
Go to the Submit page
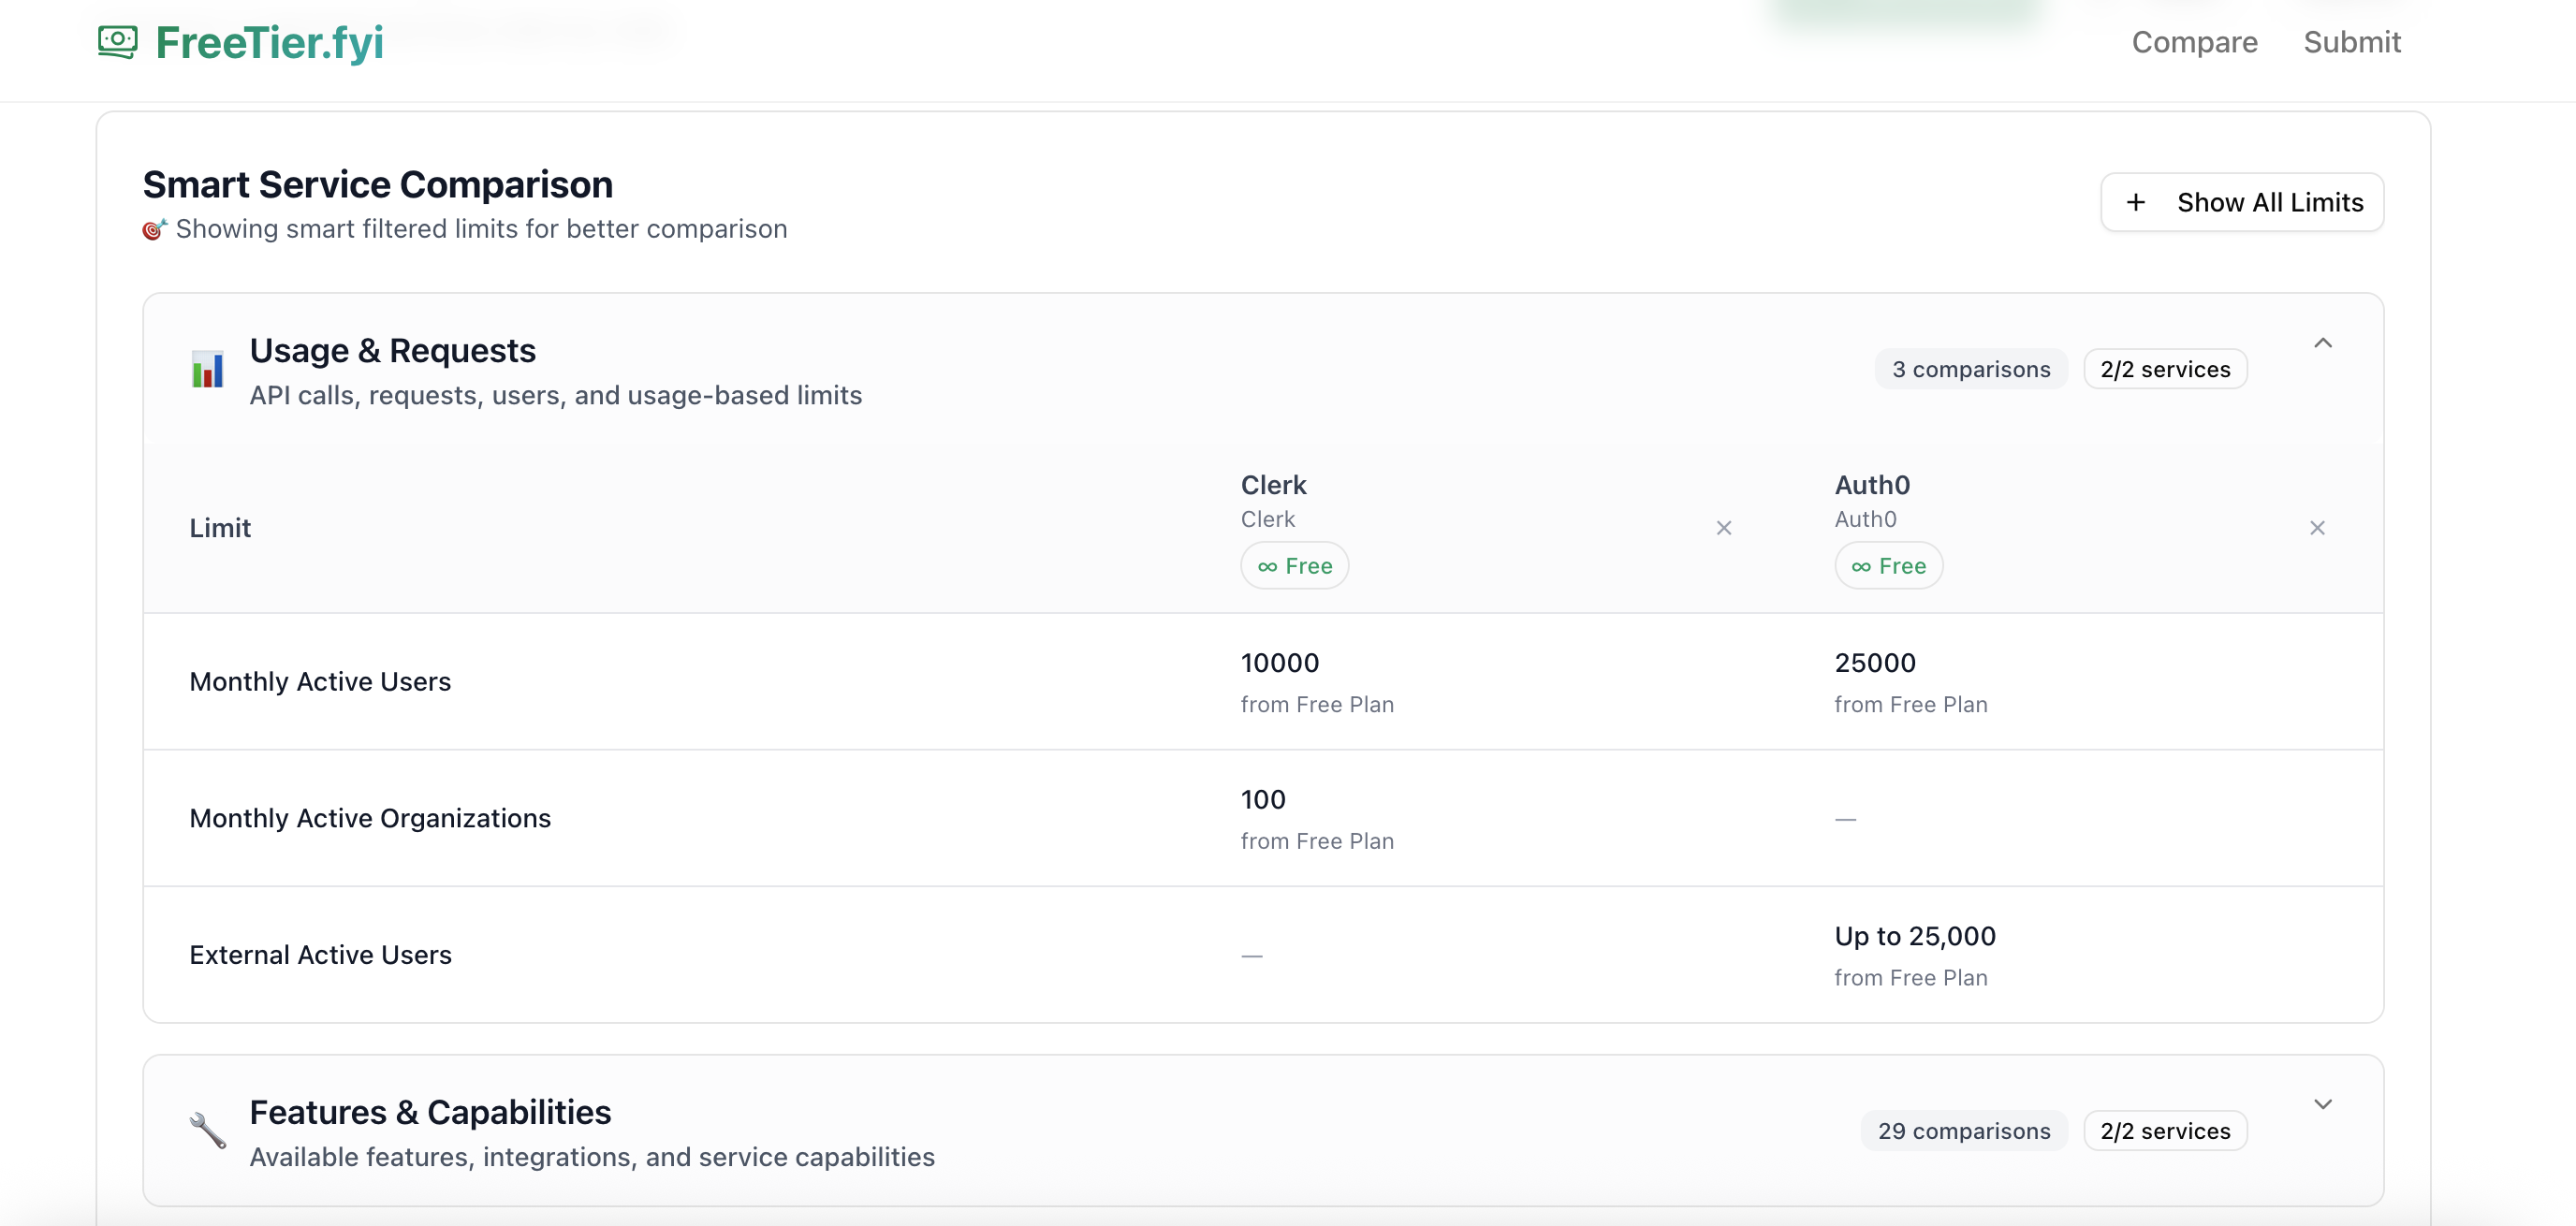click(2351, 42)
